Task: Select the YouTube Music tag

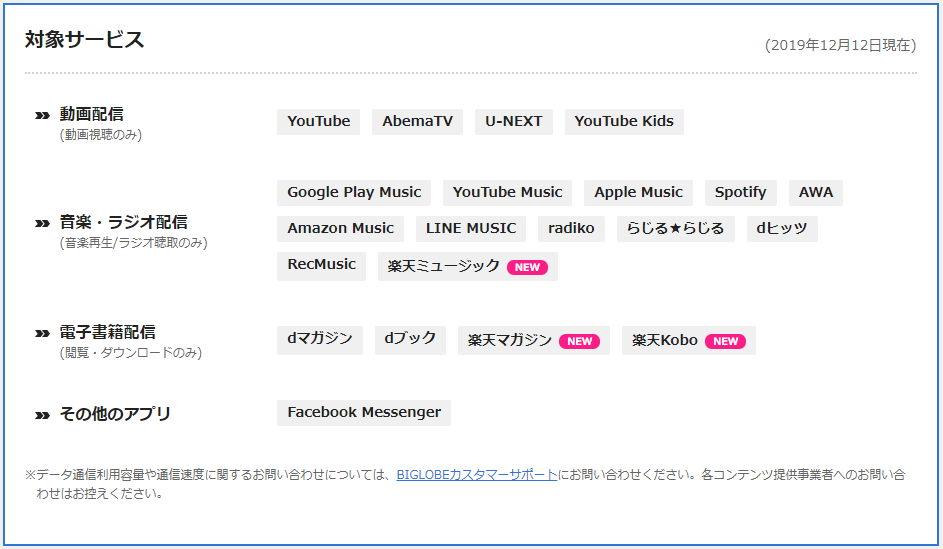Action: coord(507,192)
